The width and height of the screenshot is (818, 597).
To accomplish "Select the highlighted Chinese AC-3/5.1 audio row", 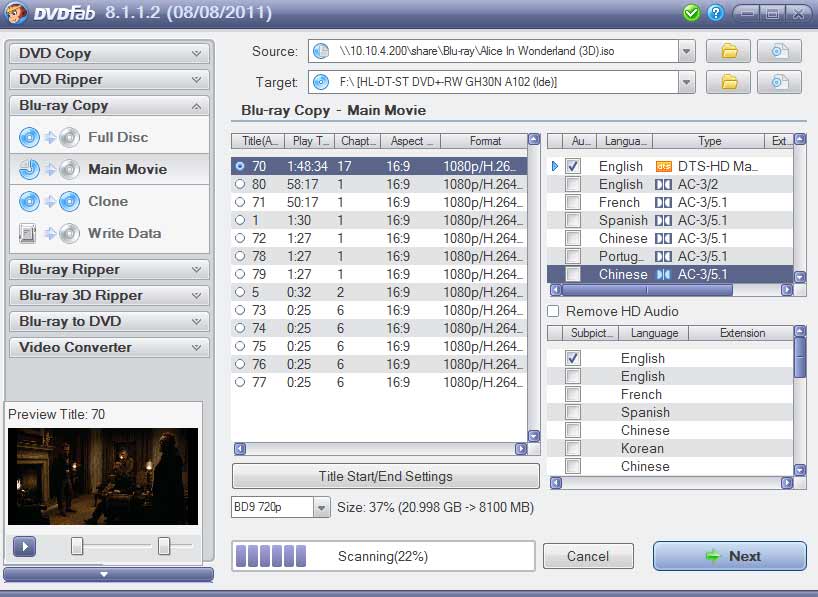I will (670, 274).
